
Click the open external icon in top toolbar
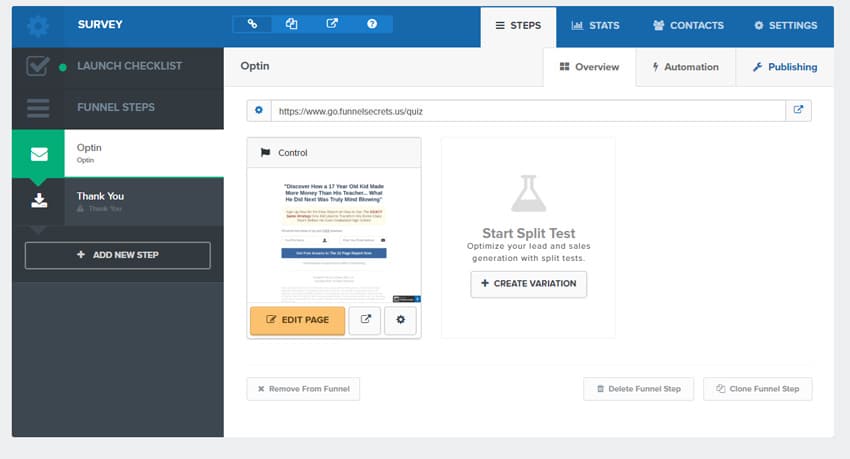tap(332, 24)
